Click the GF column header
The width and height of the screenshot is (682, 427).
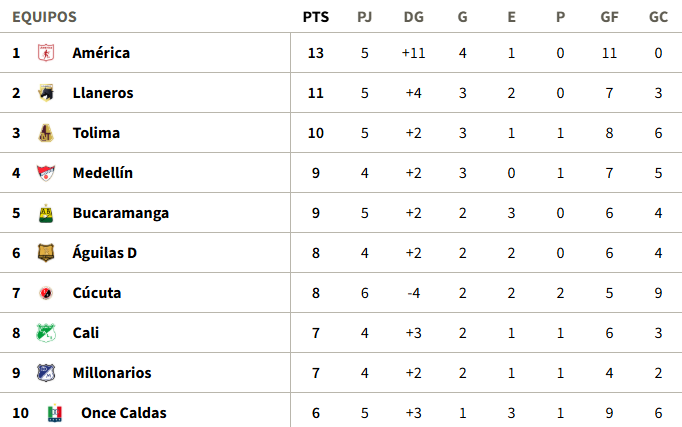609,17
